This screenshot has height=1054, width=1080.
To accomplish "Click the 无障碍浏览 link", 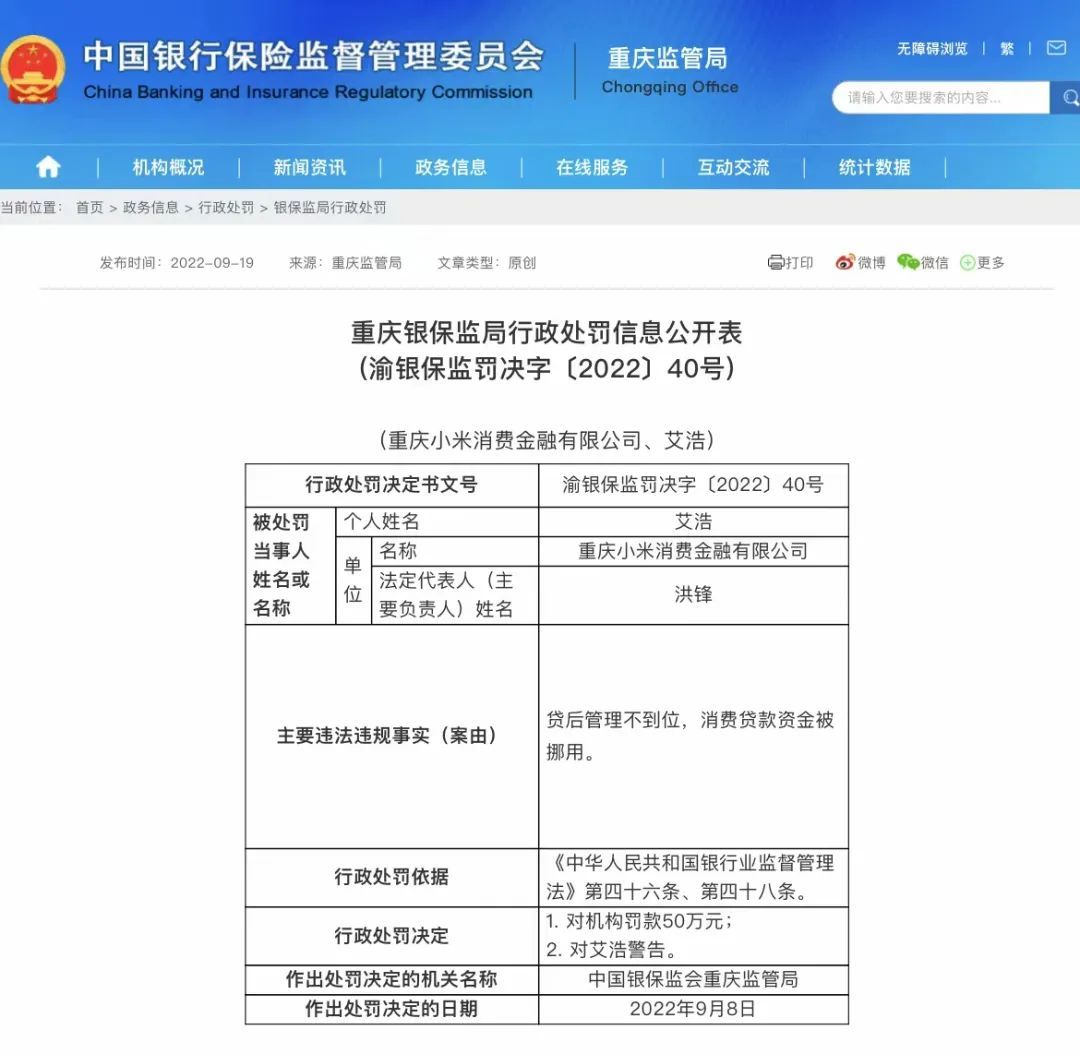I will coord(932,48).
